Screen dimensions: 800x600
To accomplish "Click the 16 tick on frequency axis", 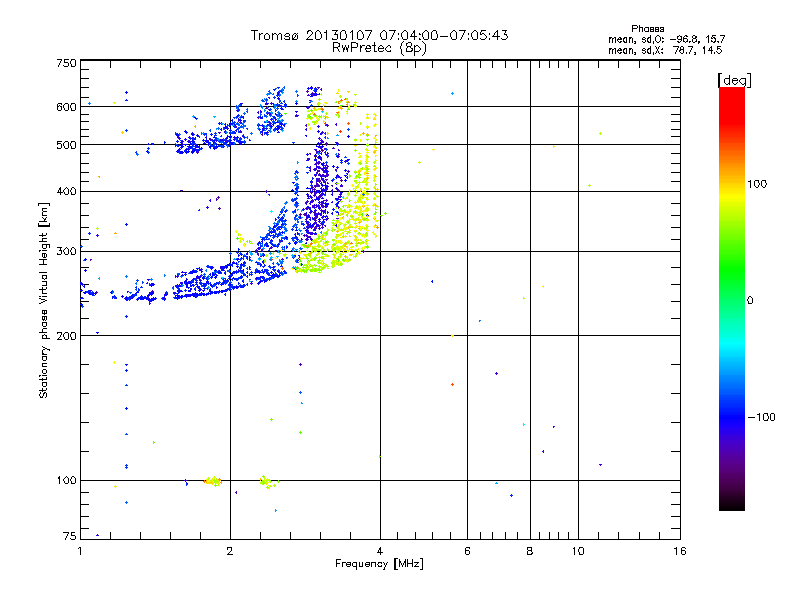I will point(679,552).
